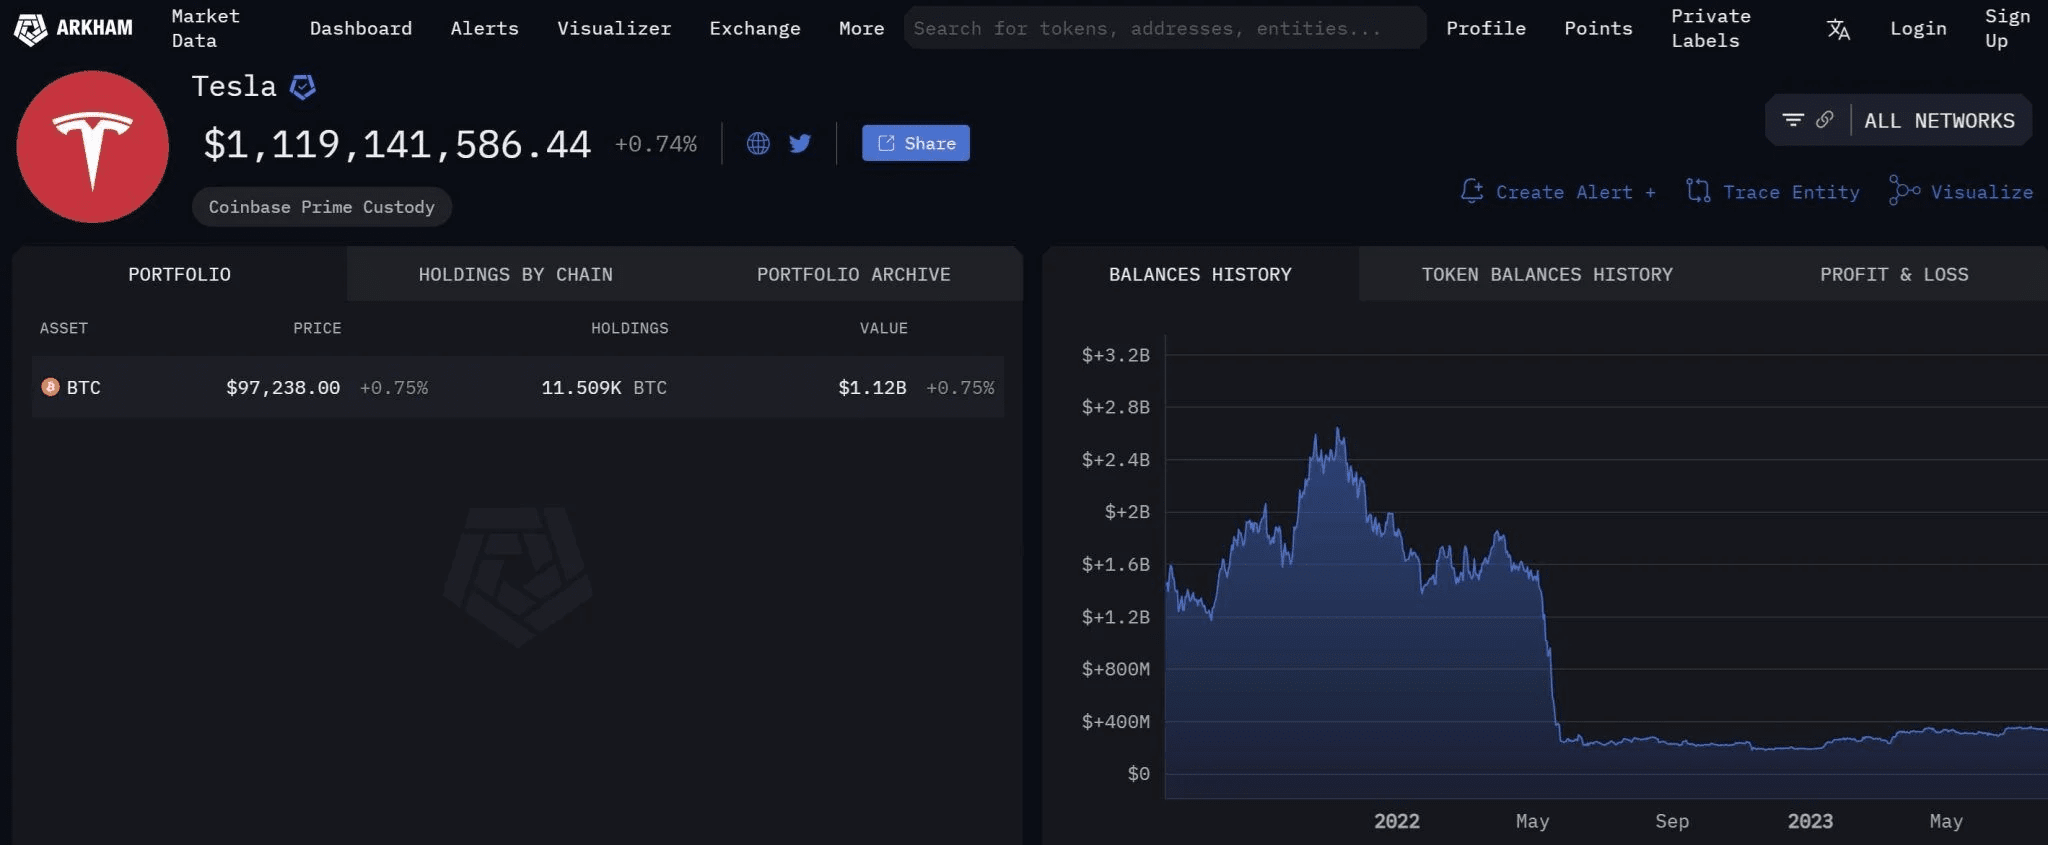Image resolution: width=2048 pixels, height=845 pixels.
Task: Open Token Balances History tab
Action: tap(1547, 274)
